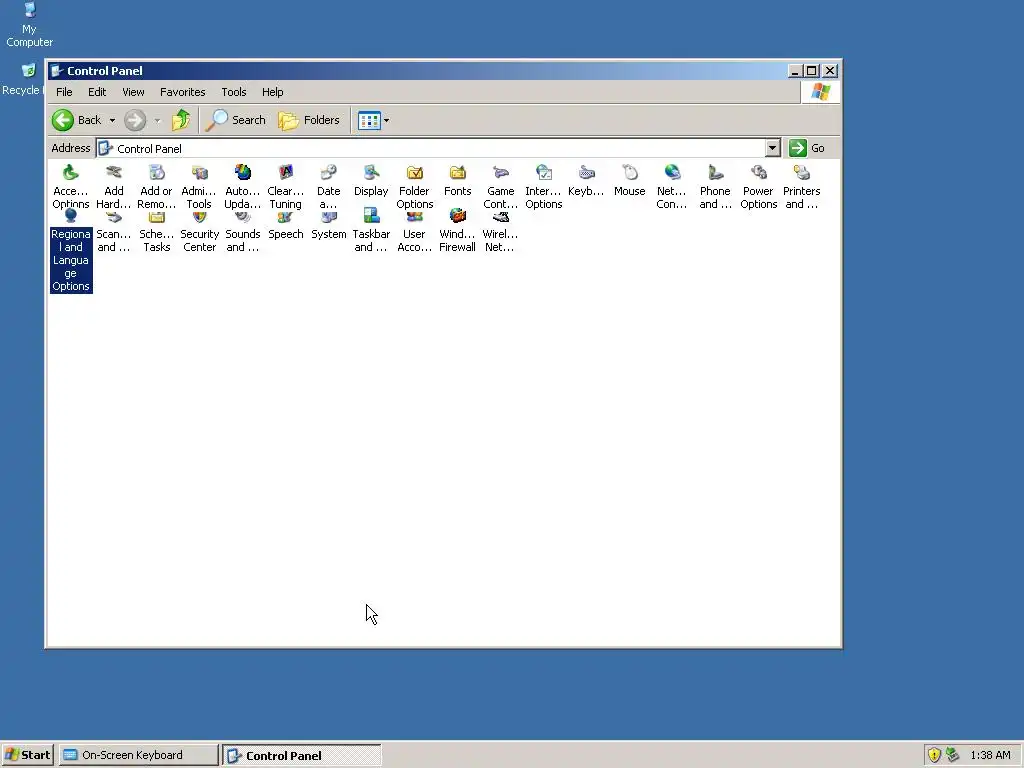Click Control Panel taskbar button
The height and width of the screenshot is (768, 1024).
pyautogui.click(x=302, y=755)
